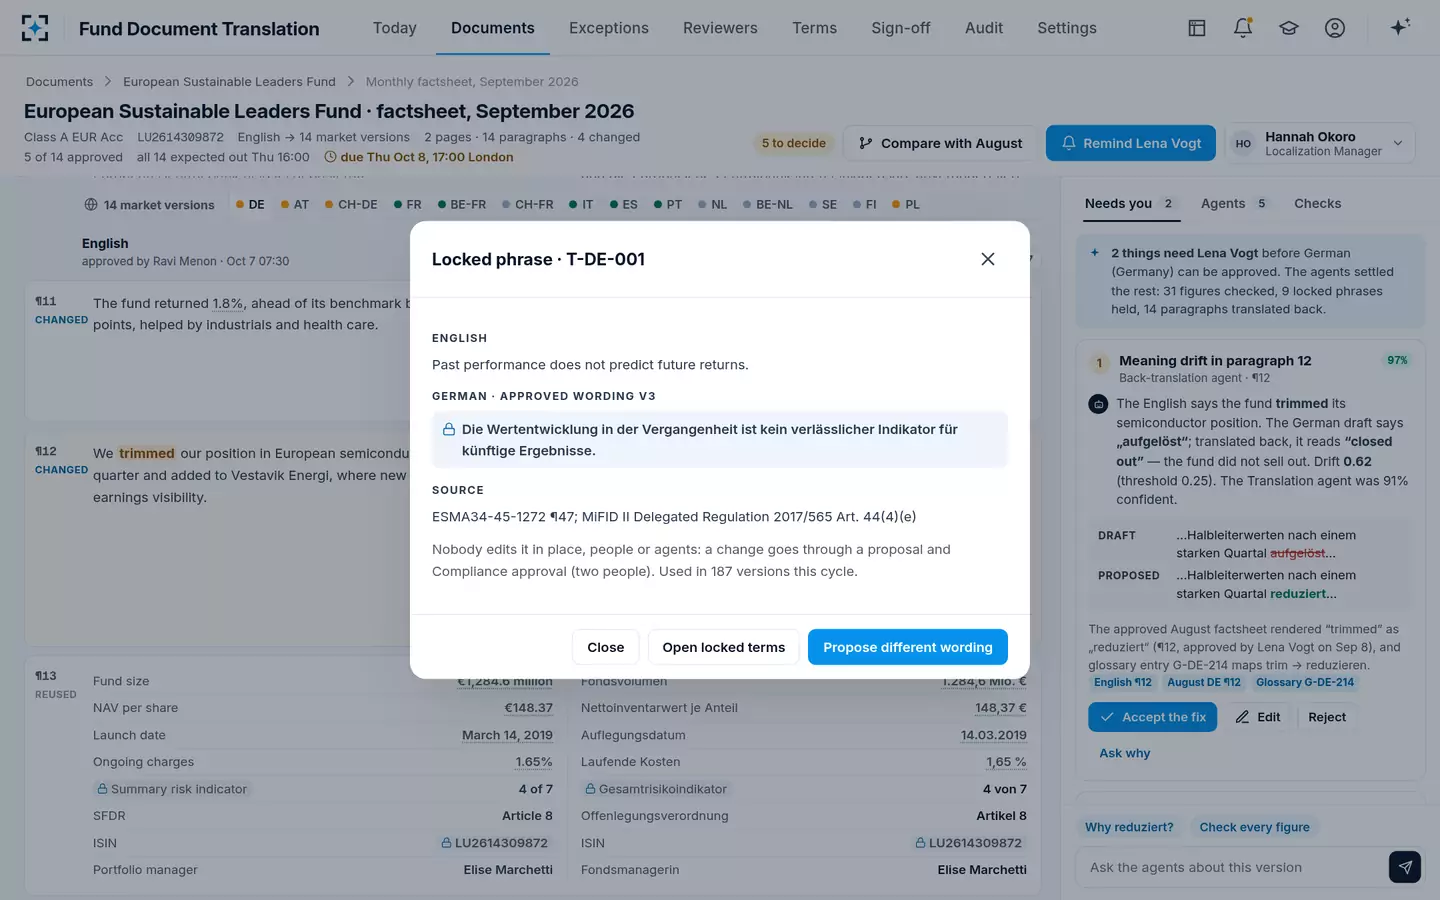Open the Terms tab

[x=815, y=28]
